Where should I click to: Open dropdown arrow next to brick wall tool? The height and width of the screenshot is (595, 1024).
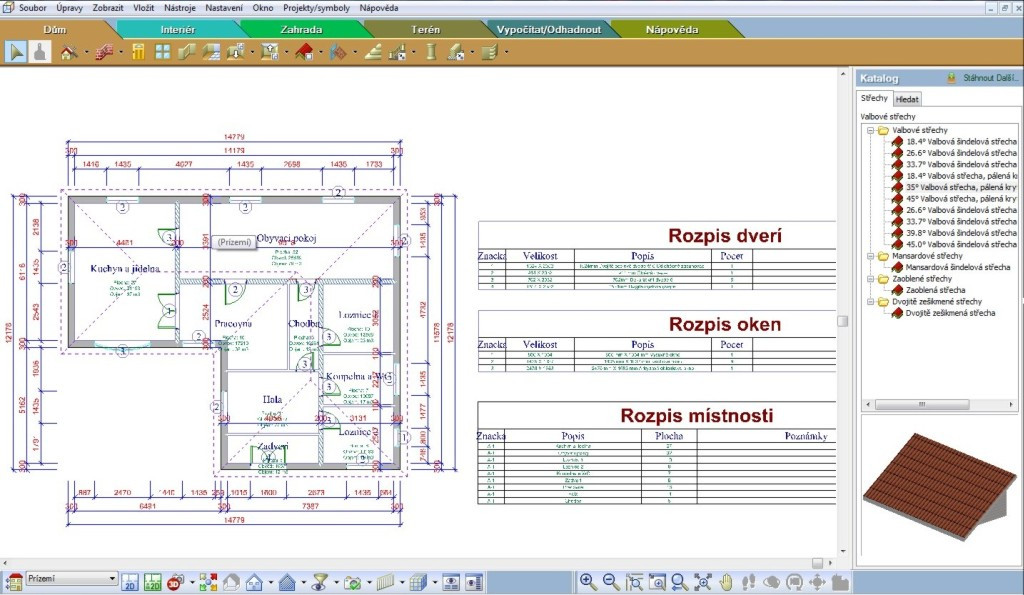[121, 53]
